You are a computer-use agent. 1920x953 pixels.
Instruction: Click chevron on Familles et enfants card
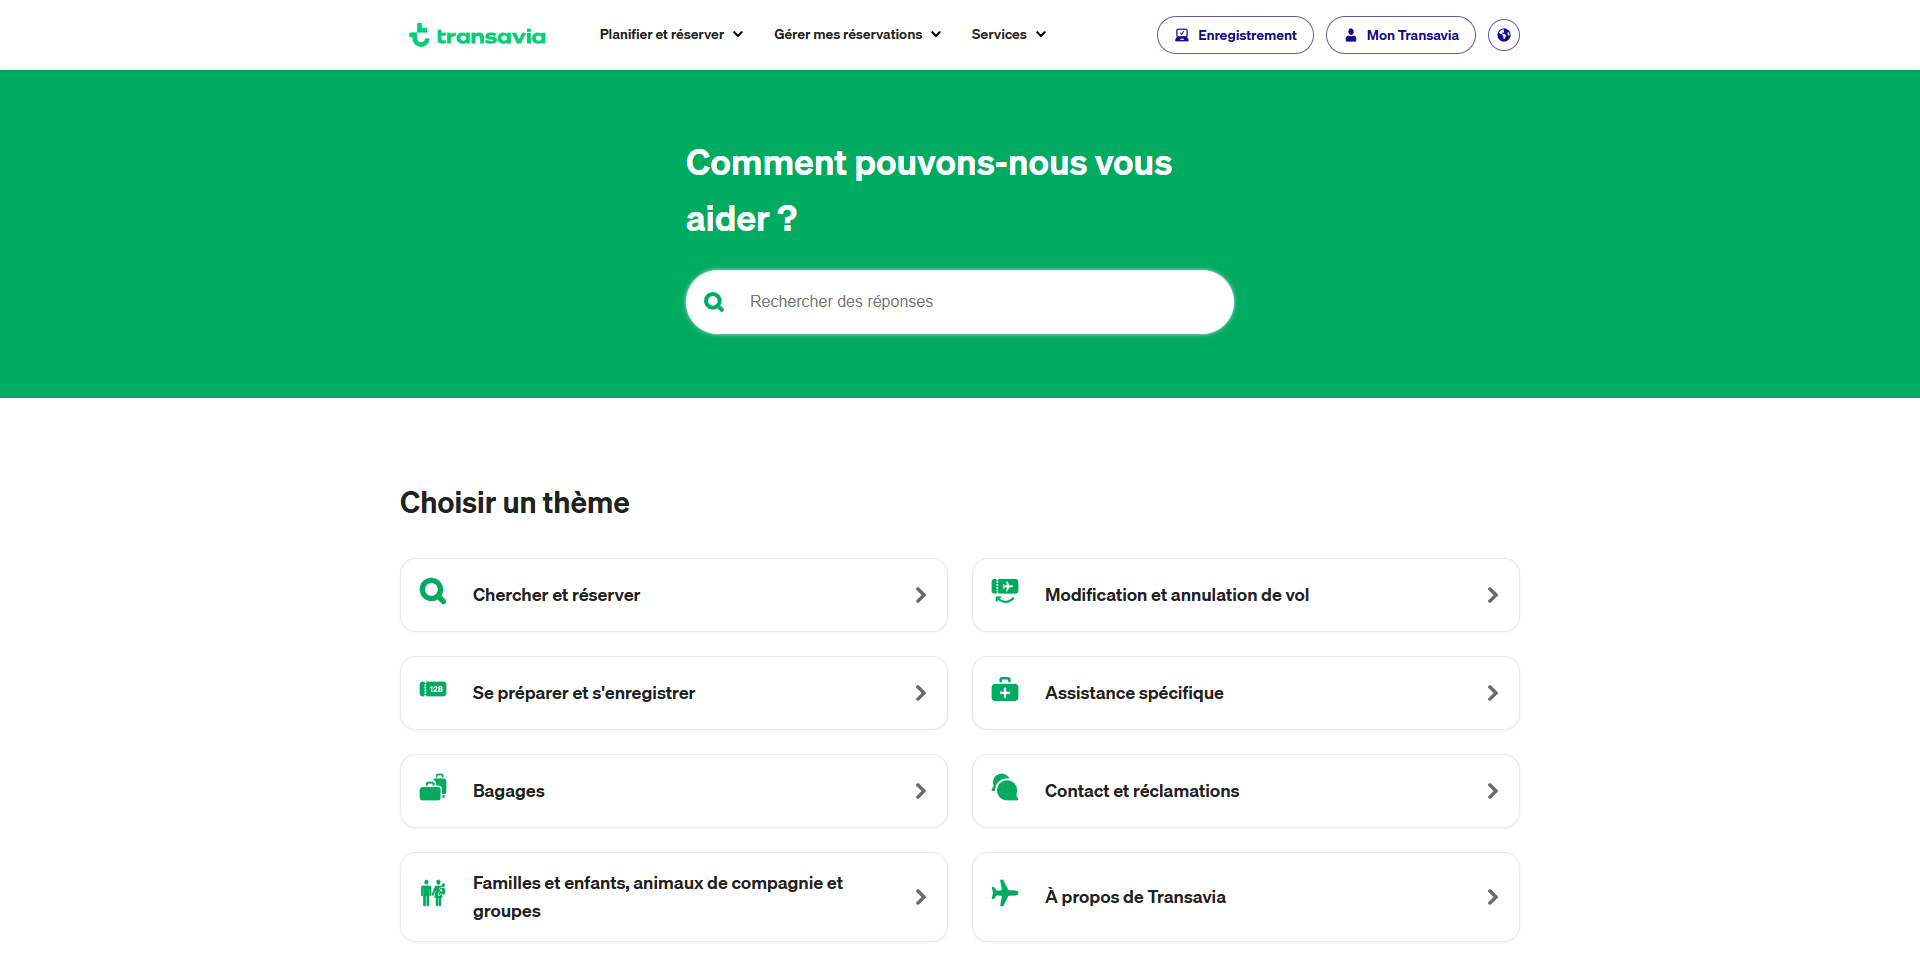tap(921, 897)
